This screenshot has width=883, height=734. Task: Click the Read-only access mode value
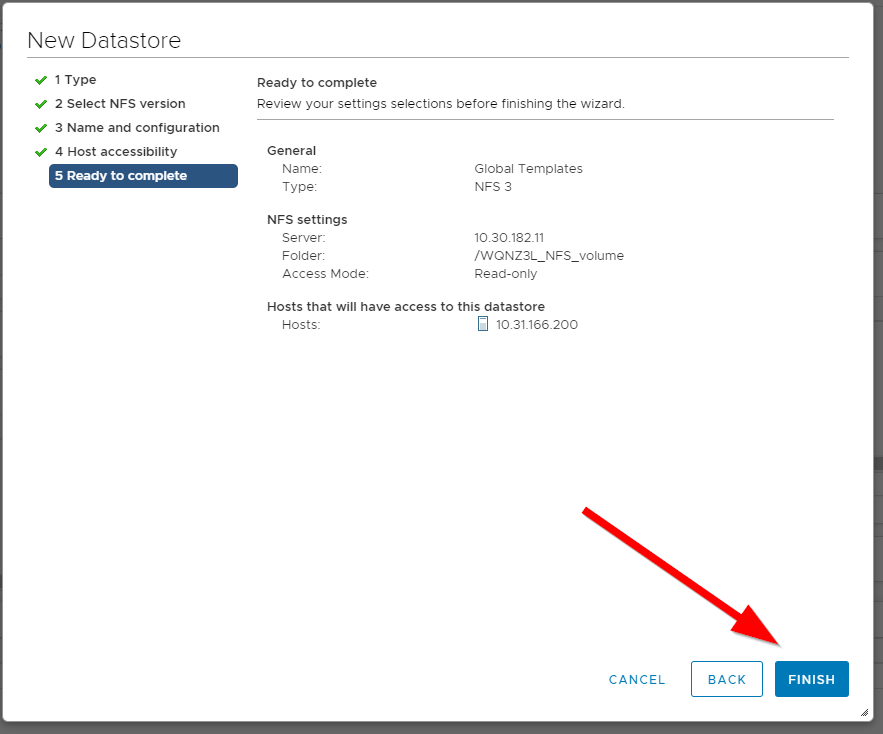click(505, 274)
